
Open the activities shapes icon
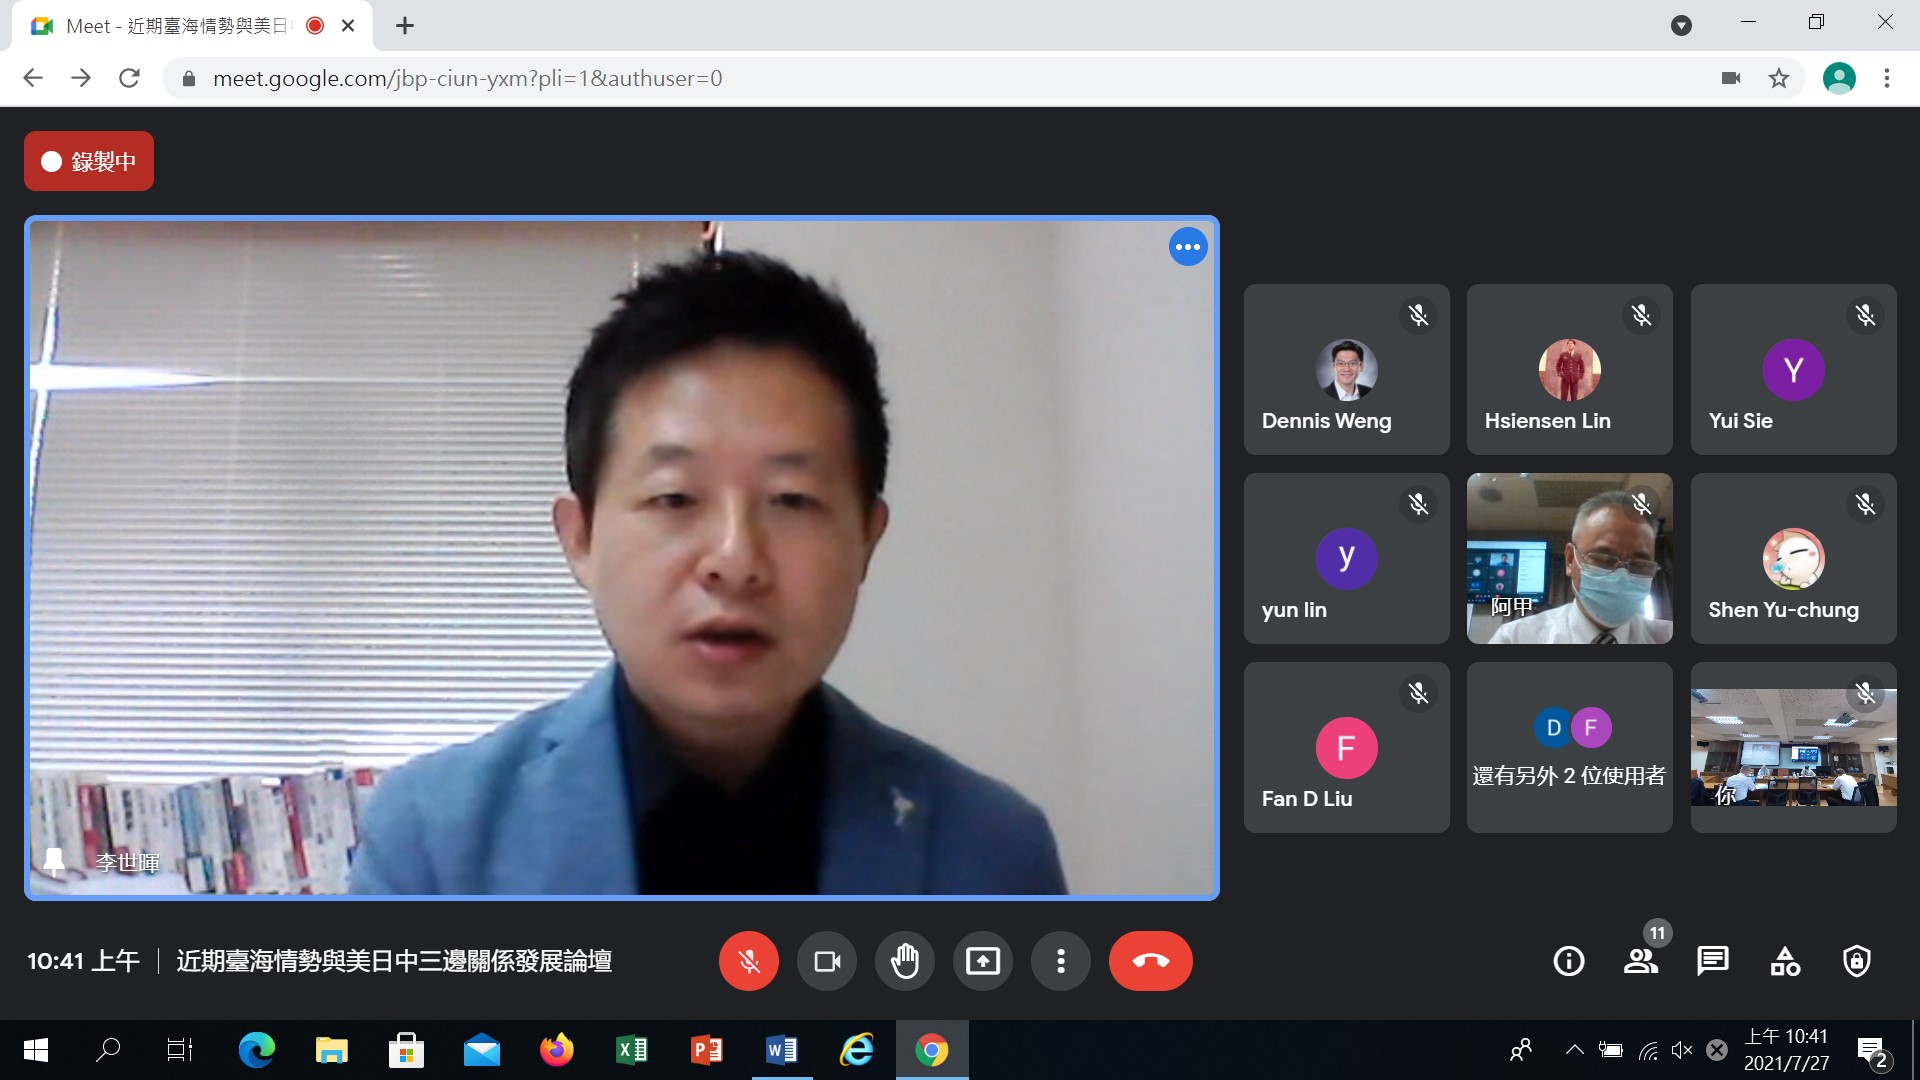1785,961
